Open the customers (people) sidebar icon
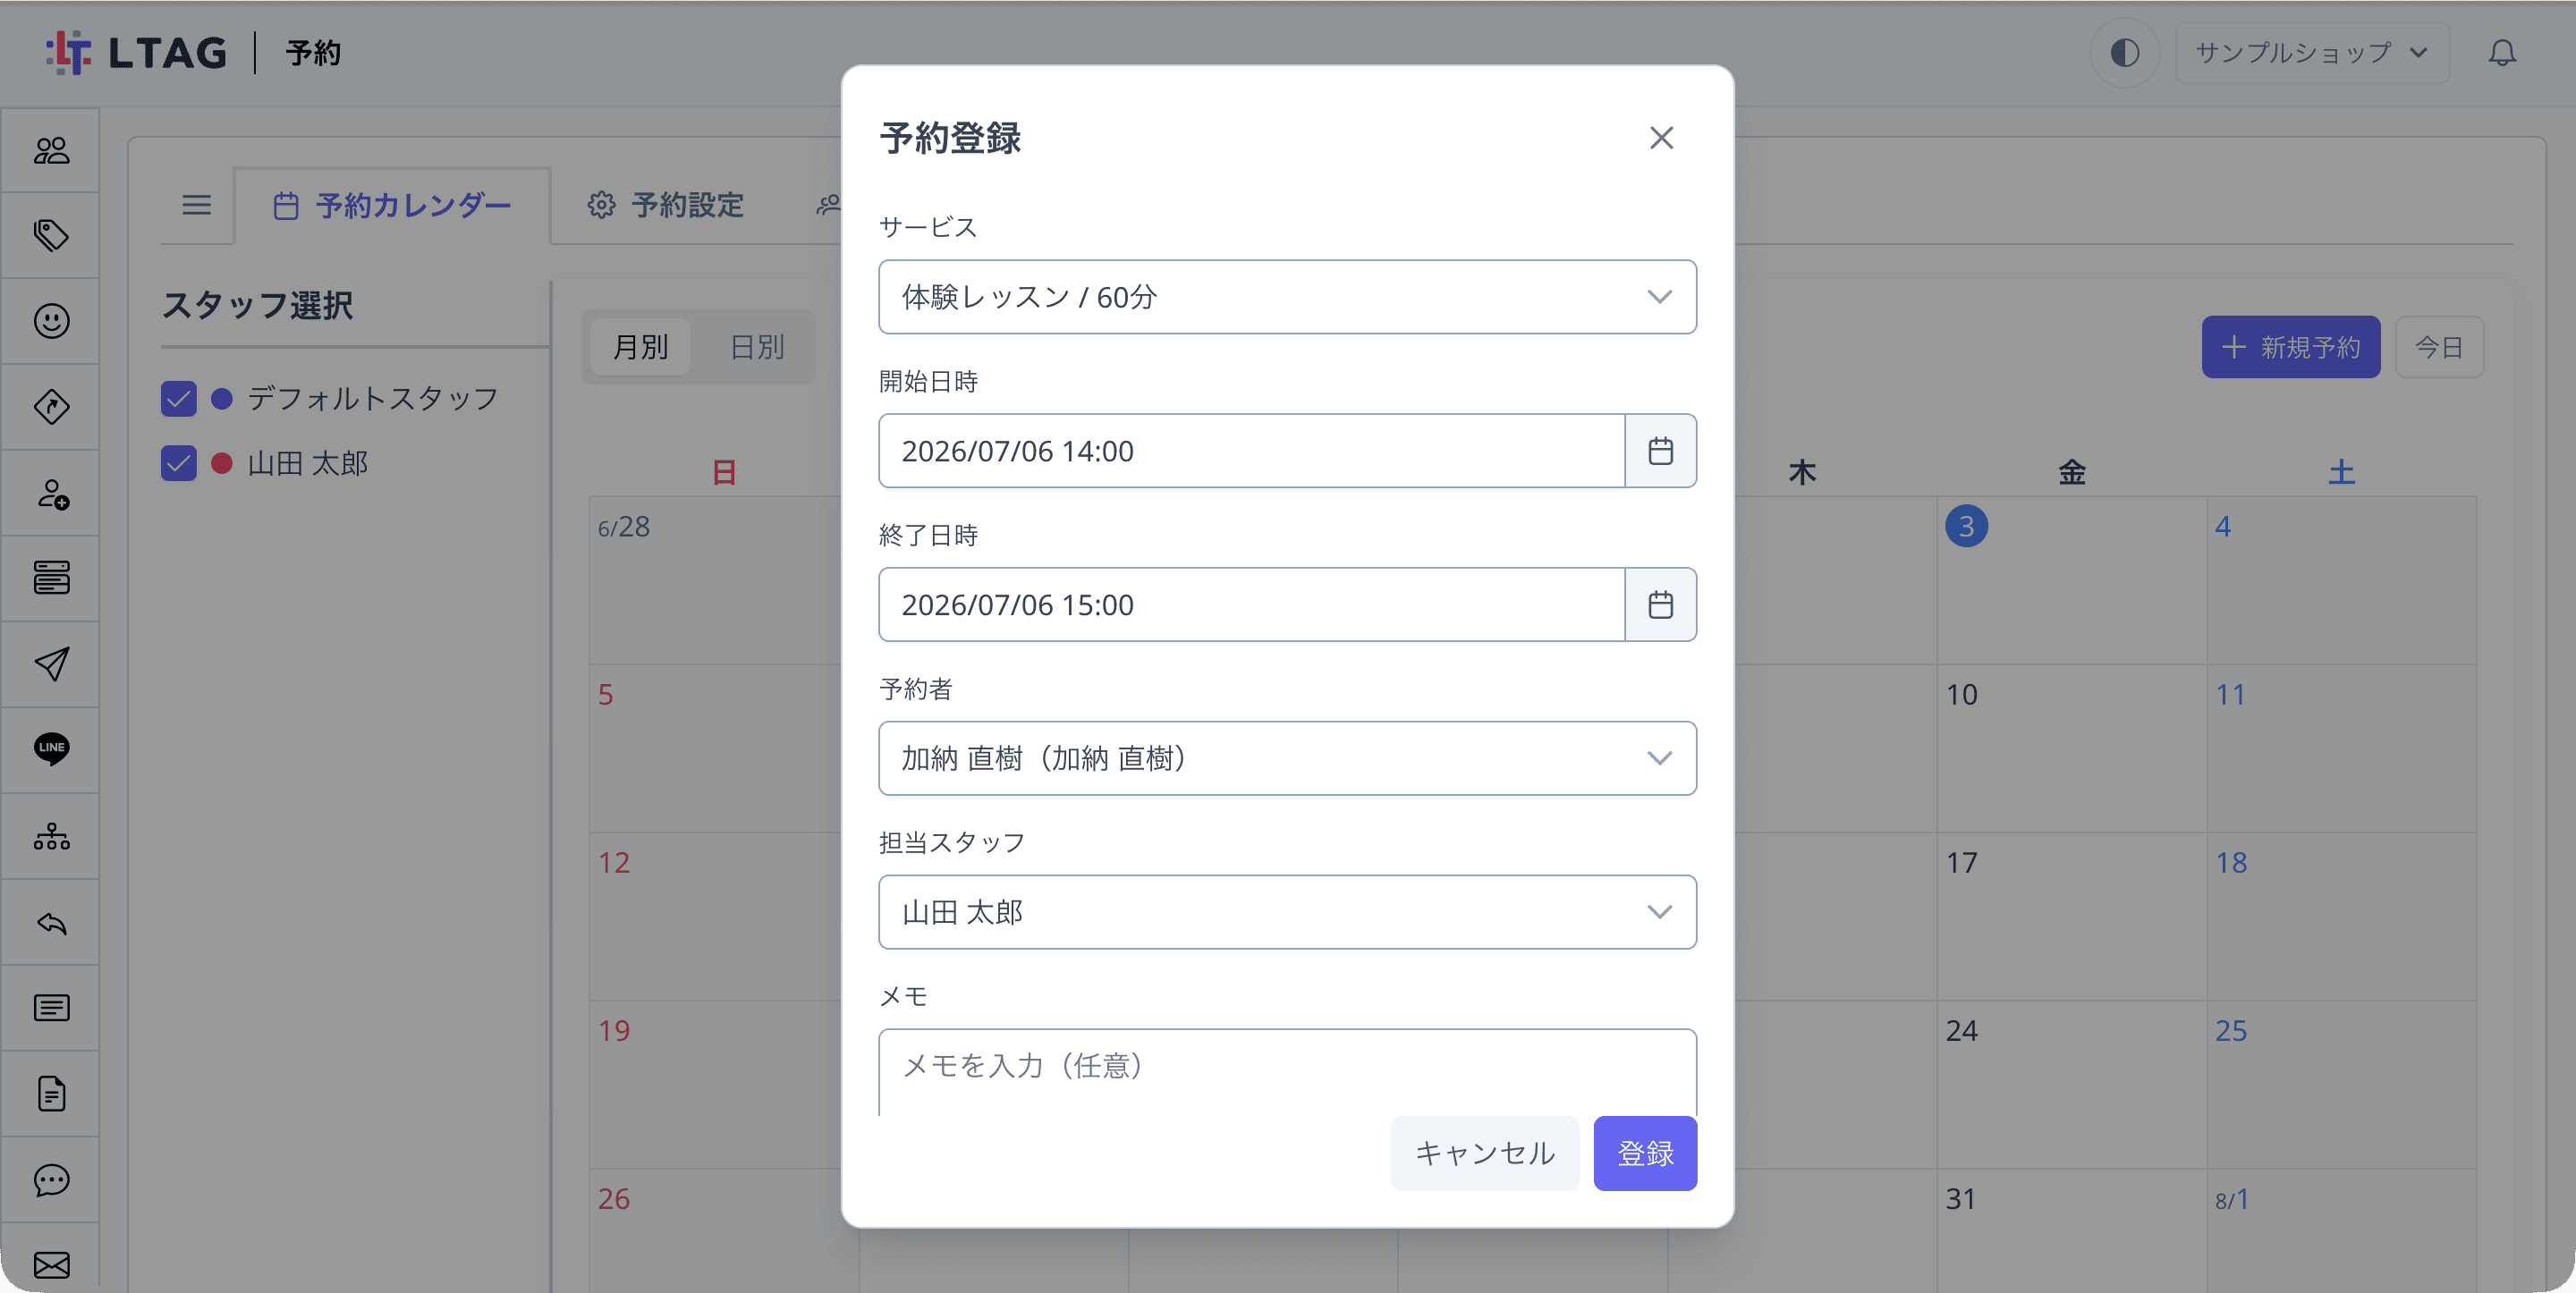This screenshot has width=2576, height=1293. pyautogui.click(x=51, y=151)
